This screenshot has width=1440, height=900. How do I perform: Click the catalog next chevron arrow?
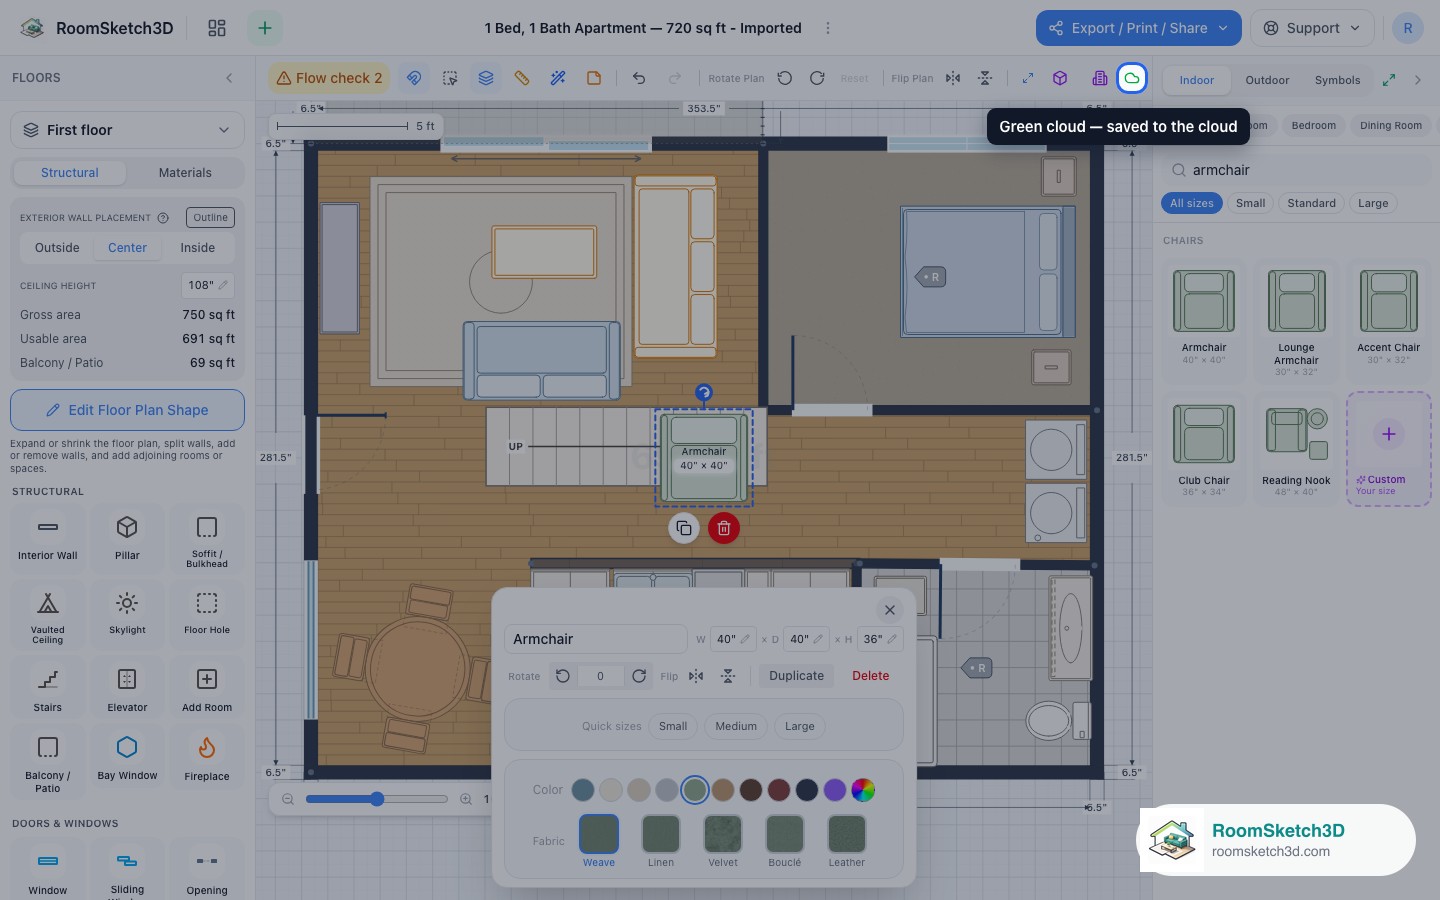1417,80
